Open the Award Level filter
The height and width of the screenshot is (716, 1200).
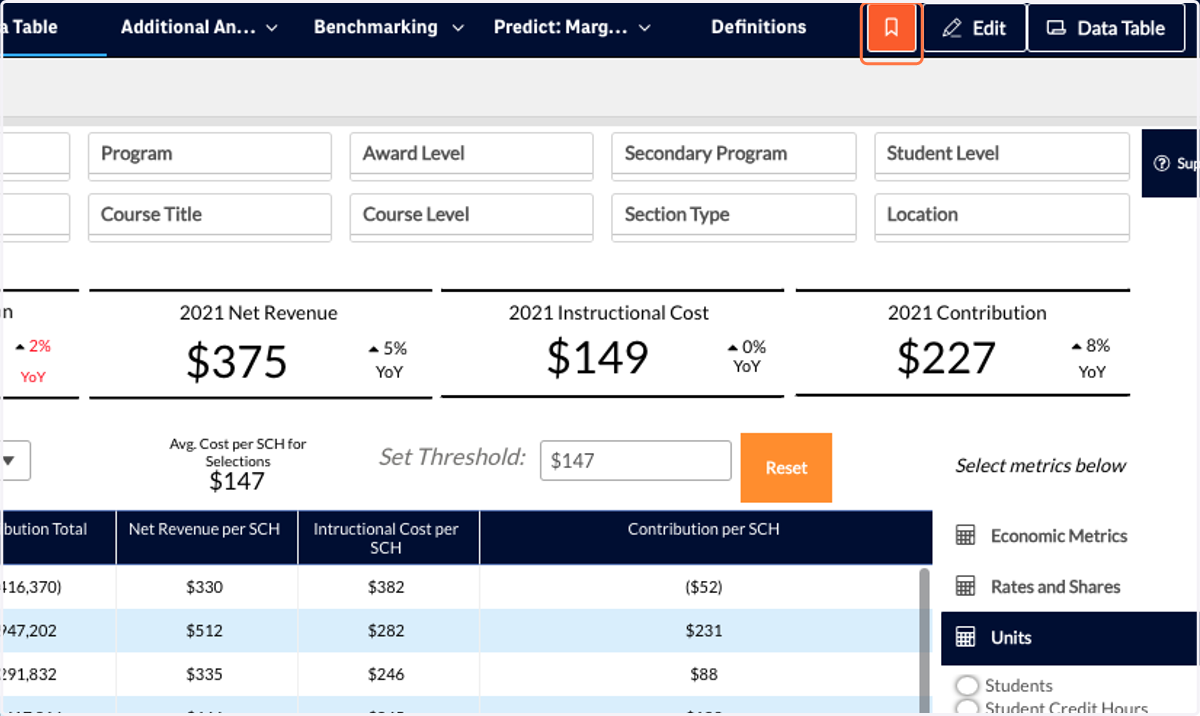click(x=471, y=155)
